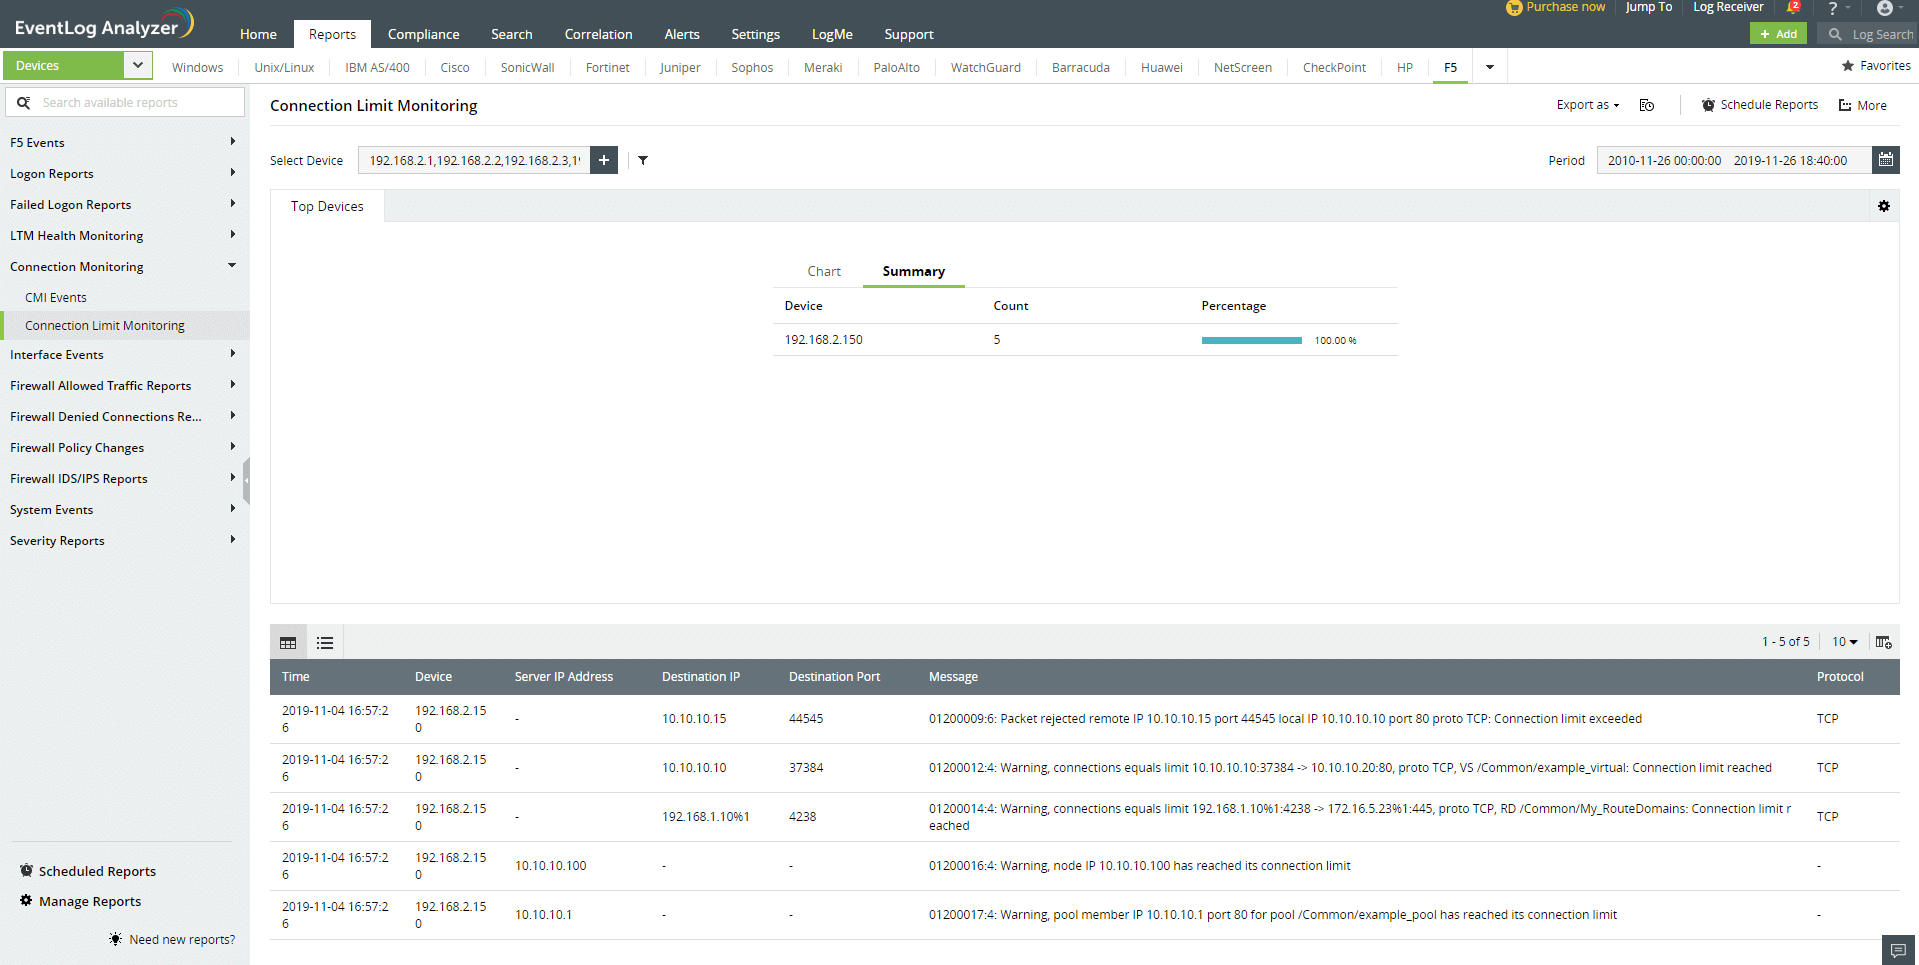Viewport: 1919px width, 965px height.
Task: Open the Compliance tab
Action: [x=423, y=34]
